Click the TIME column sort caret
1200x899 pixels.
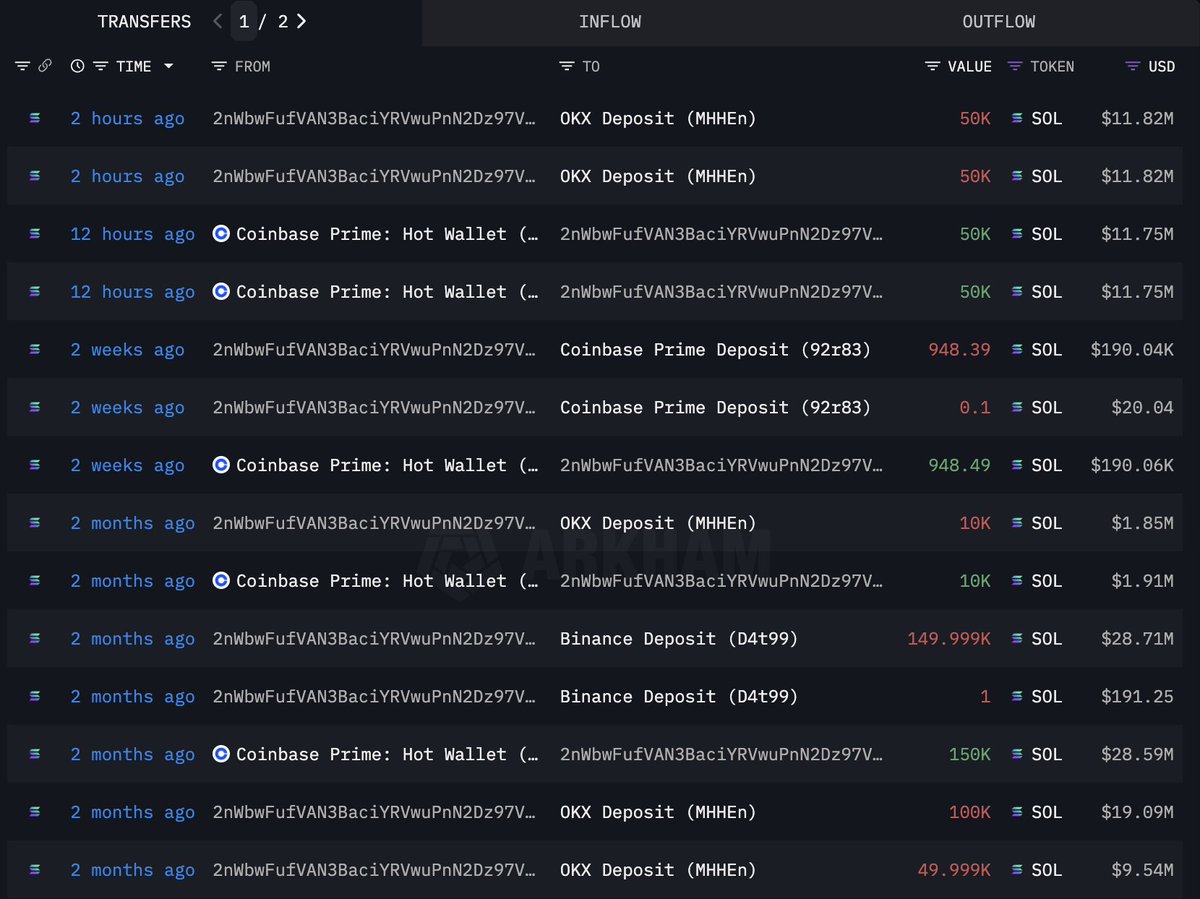click(x=168, y=66)
